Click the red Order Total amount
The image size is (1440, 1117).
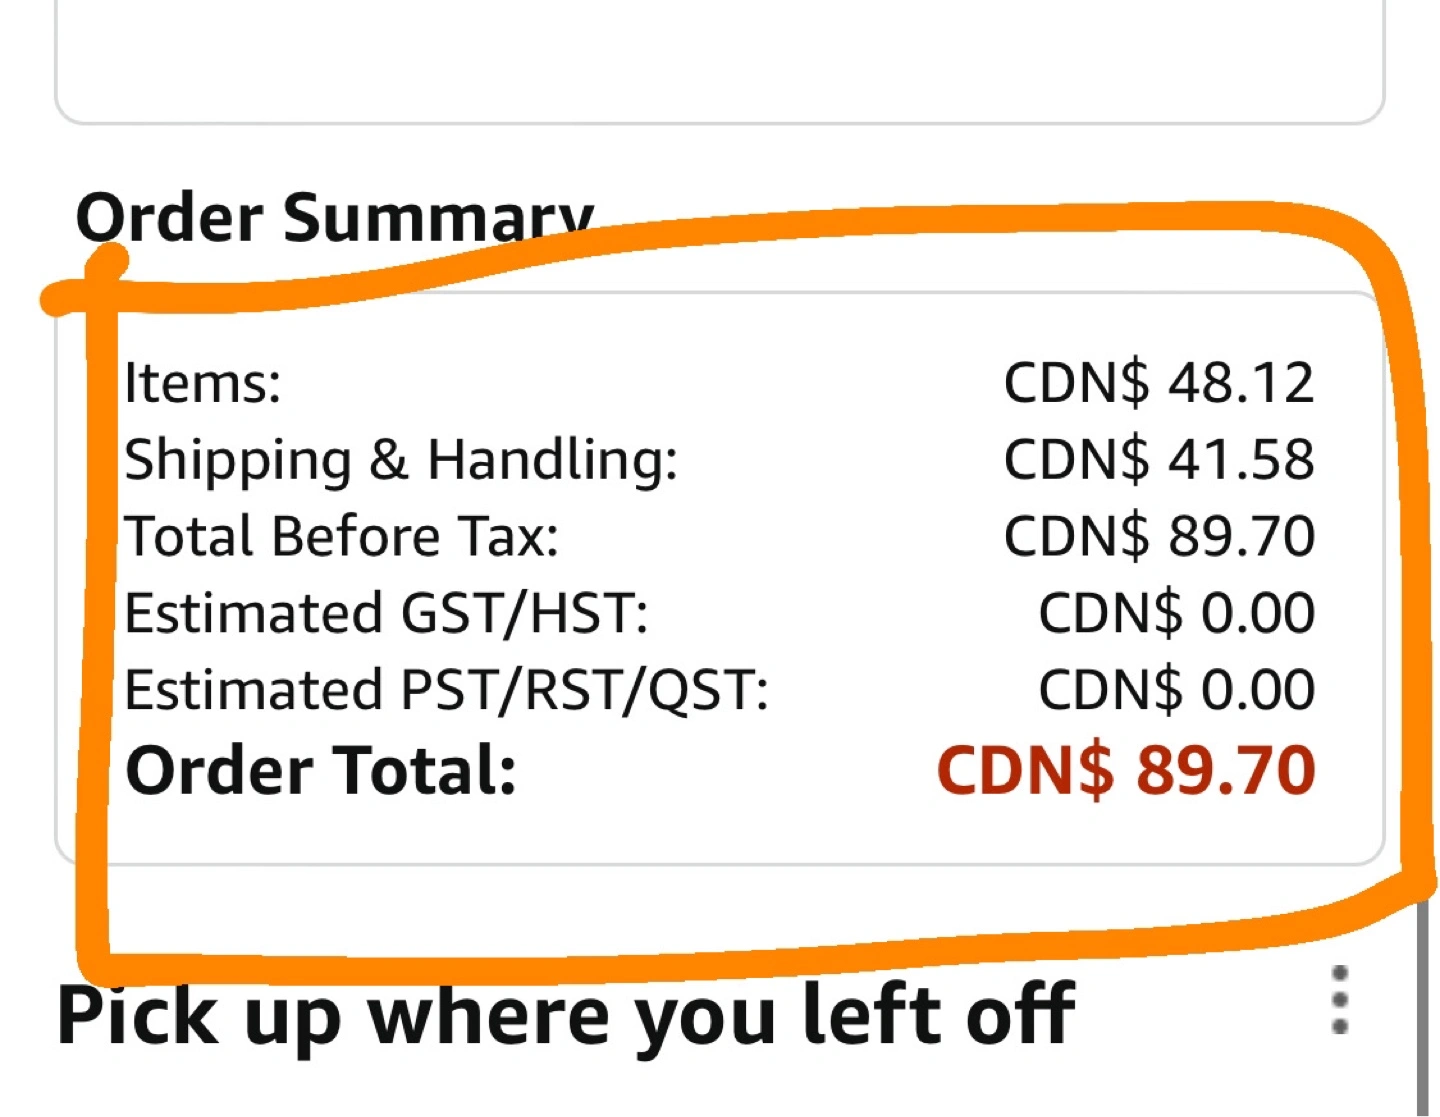click(x=1126, y=770)
